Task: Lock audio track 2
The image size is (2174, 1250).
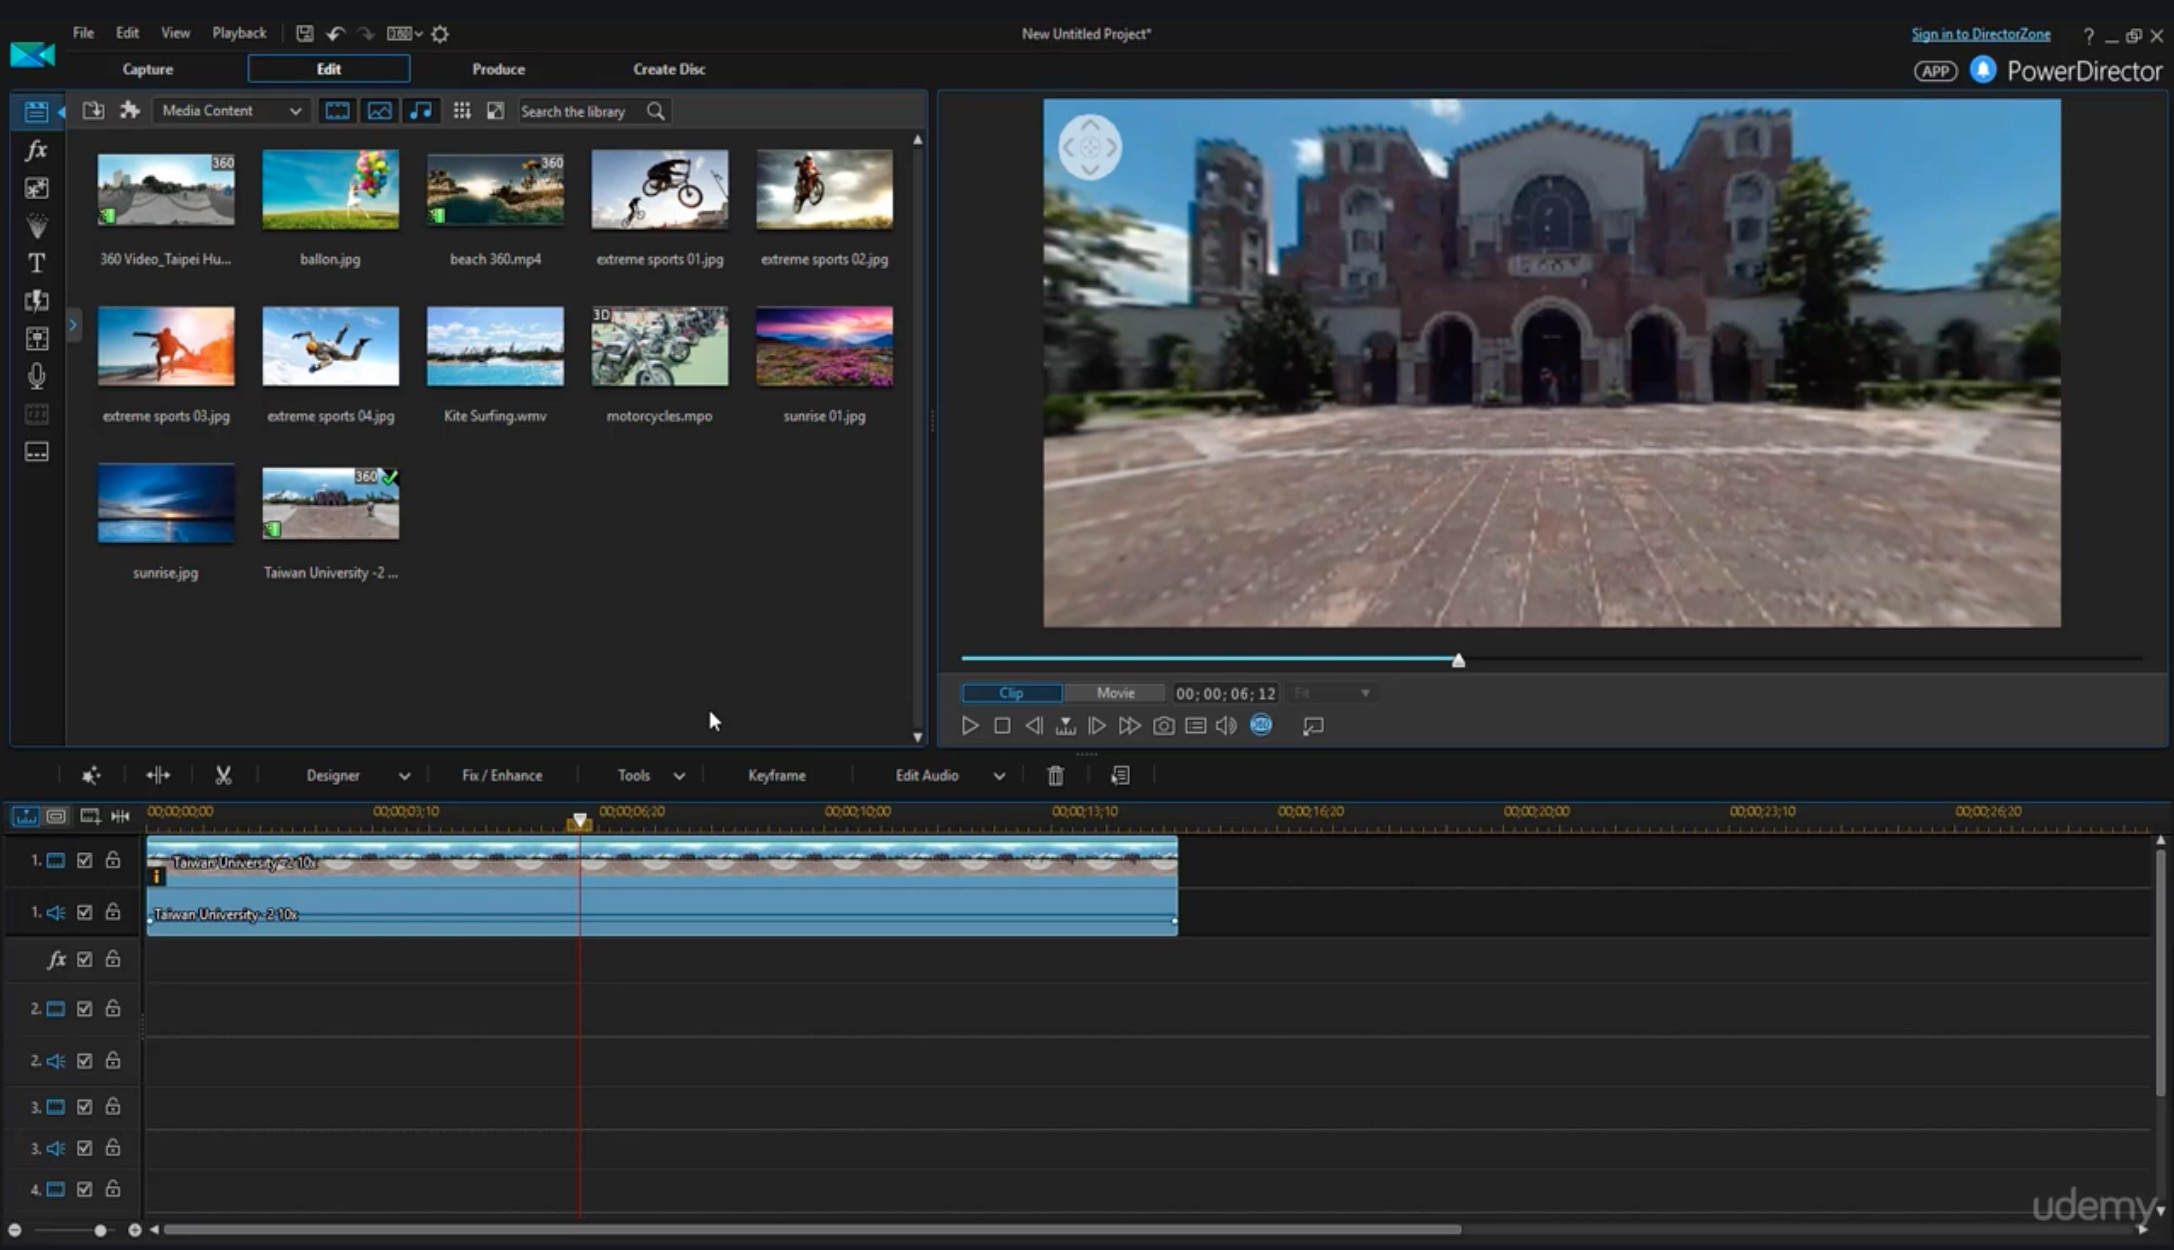Action: 113,1060
